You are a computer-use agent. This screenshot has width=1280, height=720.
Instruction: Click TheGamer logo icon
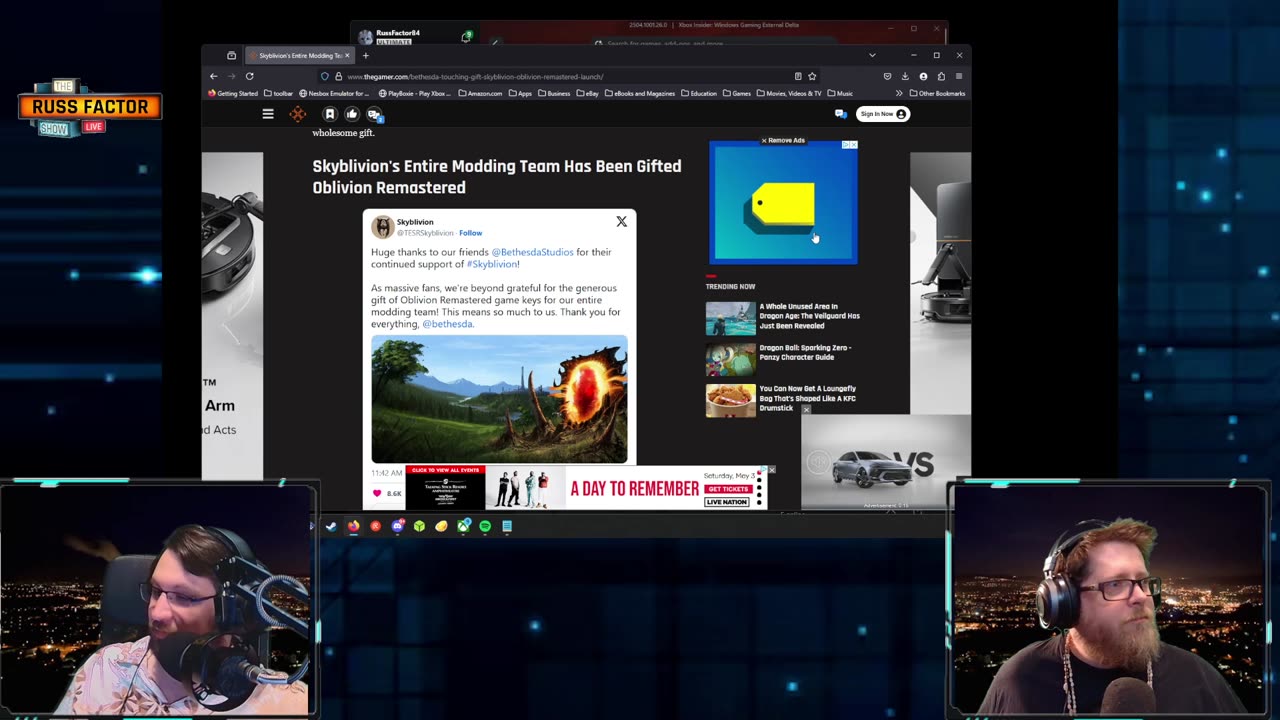click(x=298, y=114)
